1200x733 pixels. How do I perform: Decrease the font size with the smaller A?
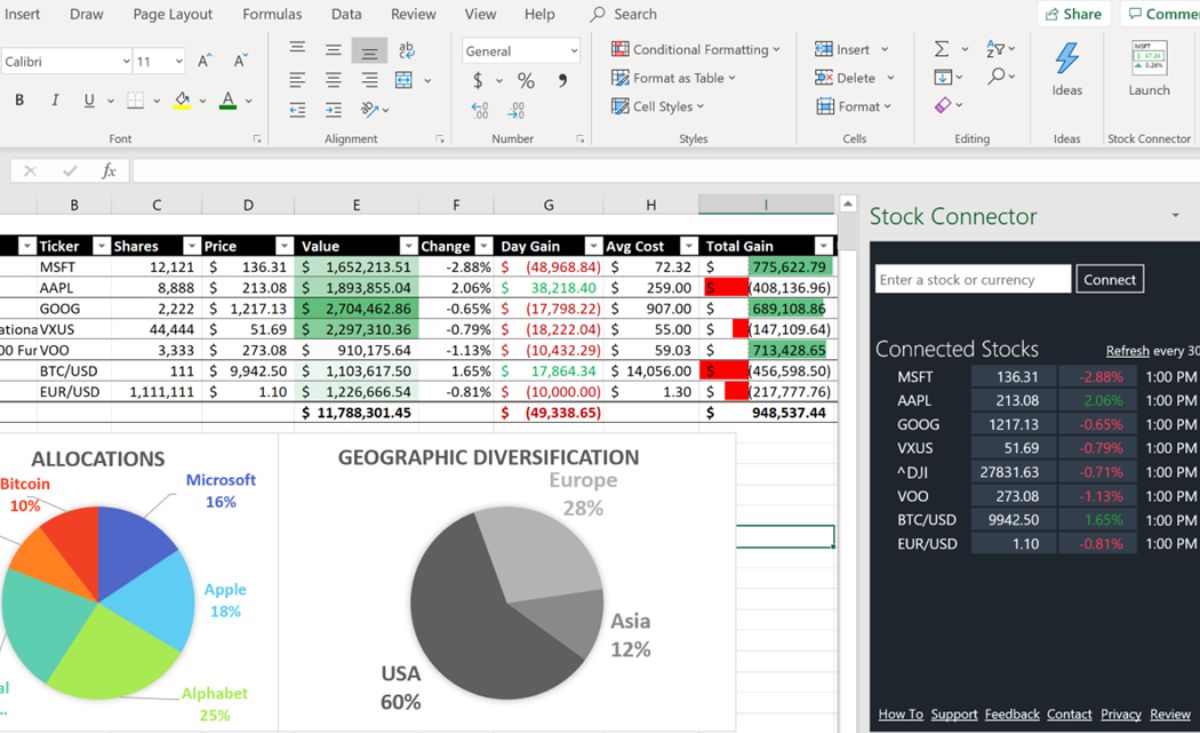tap(240, 61)
